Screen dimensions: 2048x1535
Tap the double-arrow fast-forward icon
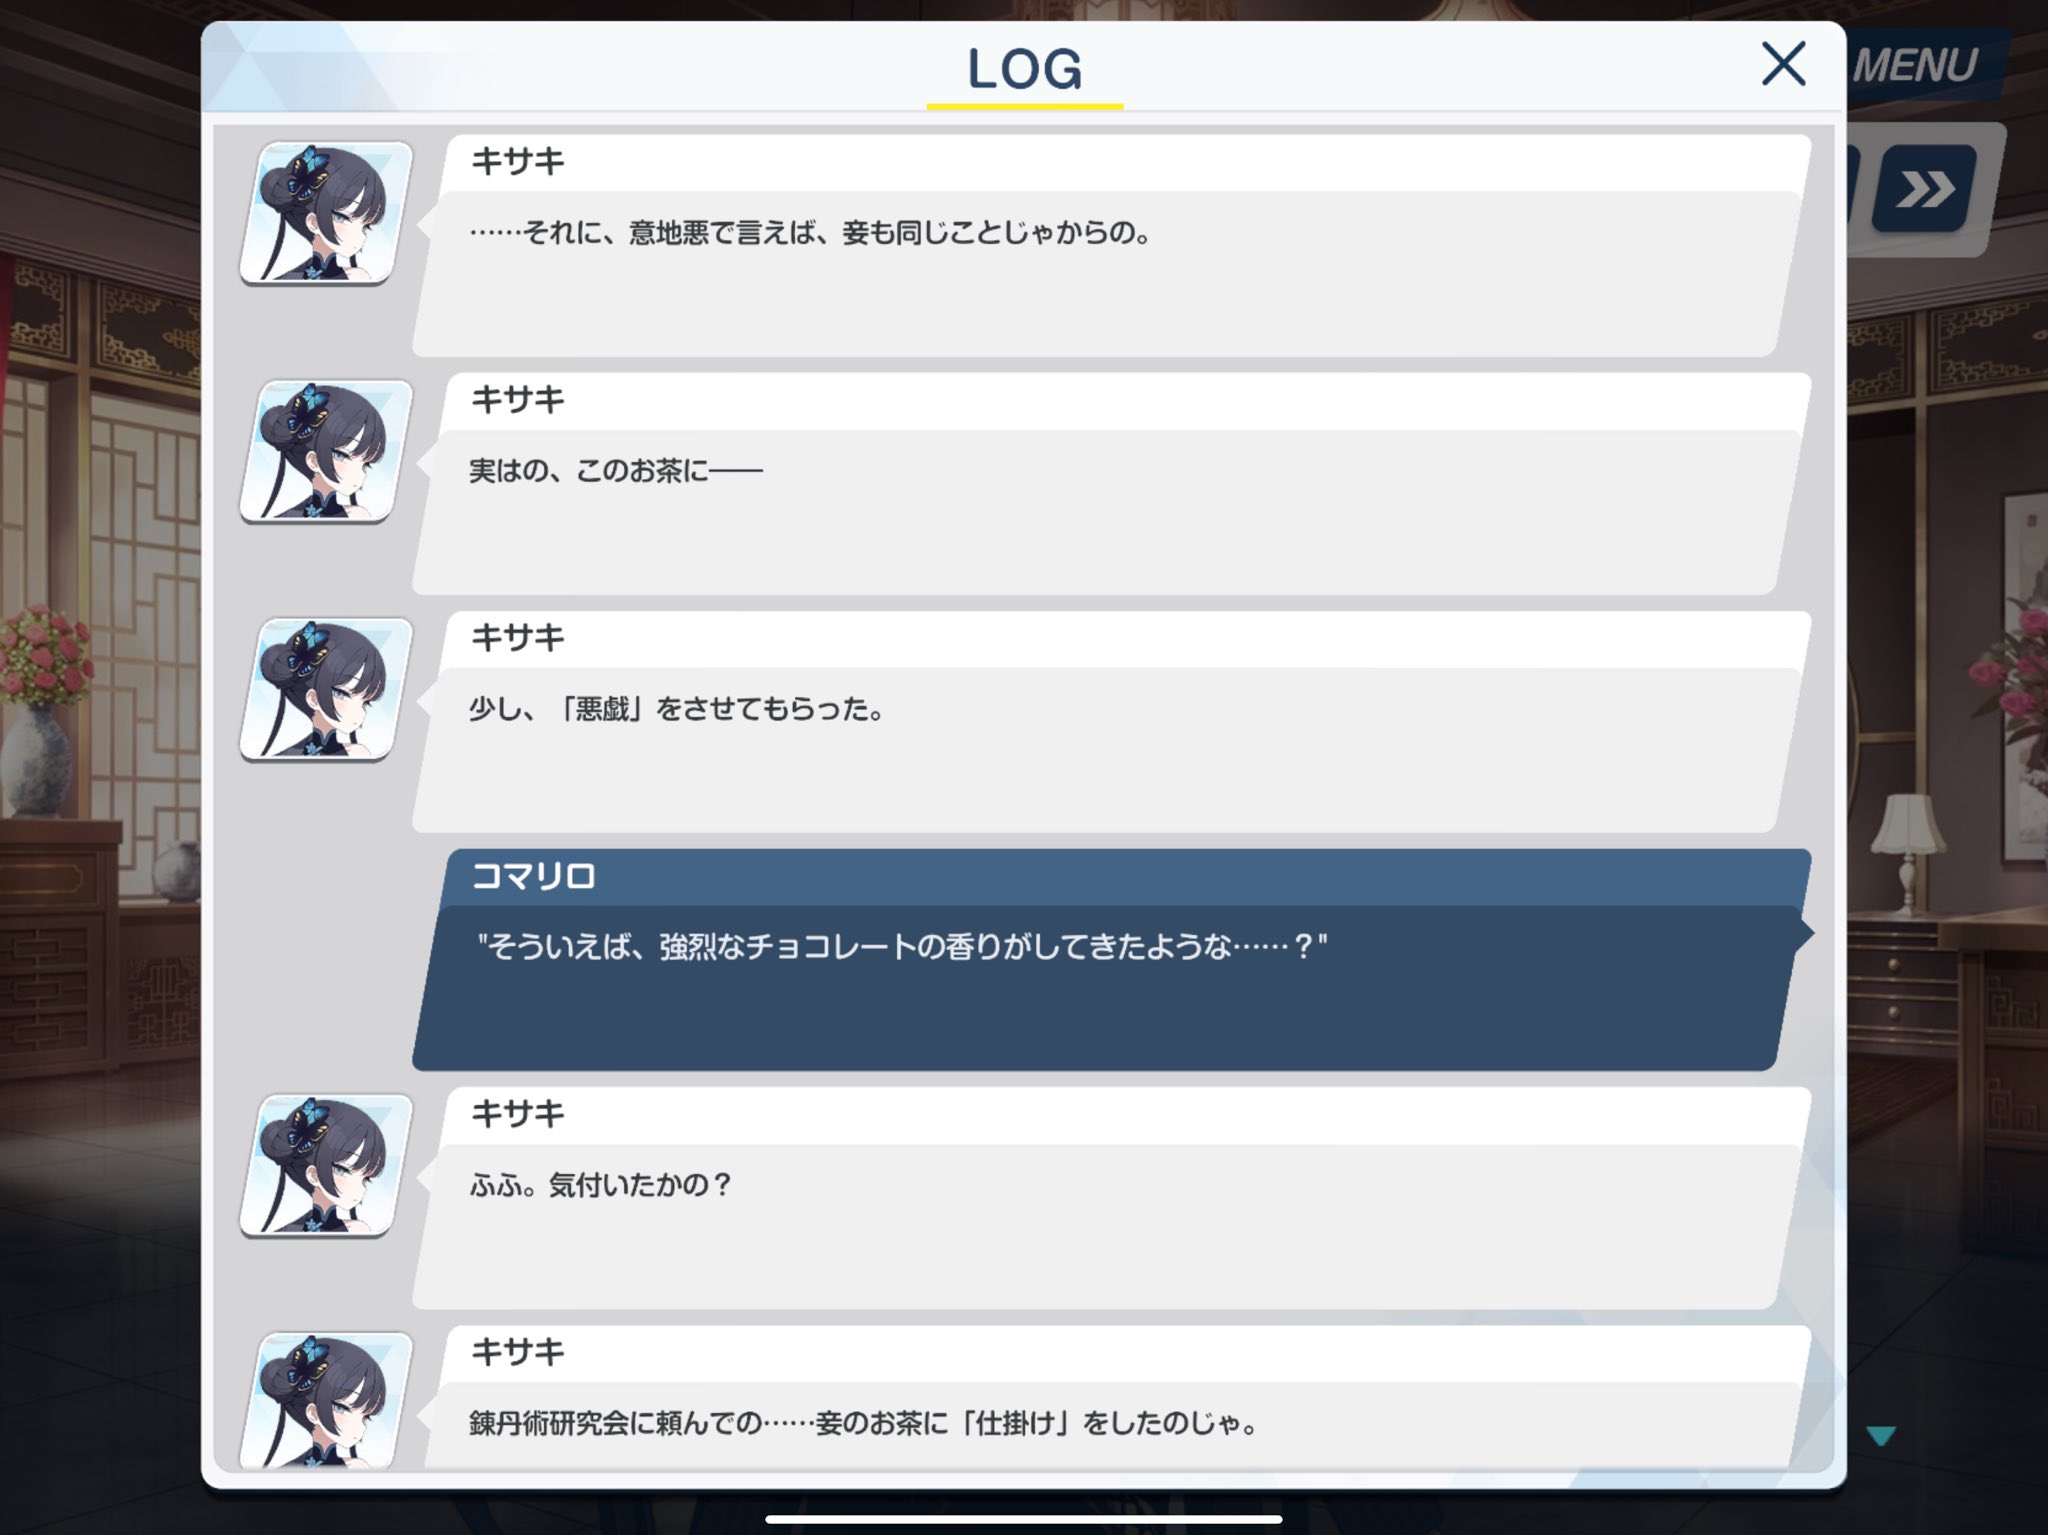(x=1924, y=188)
